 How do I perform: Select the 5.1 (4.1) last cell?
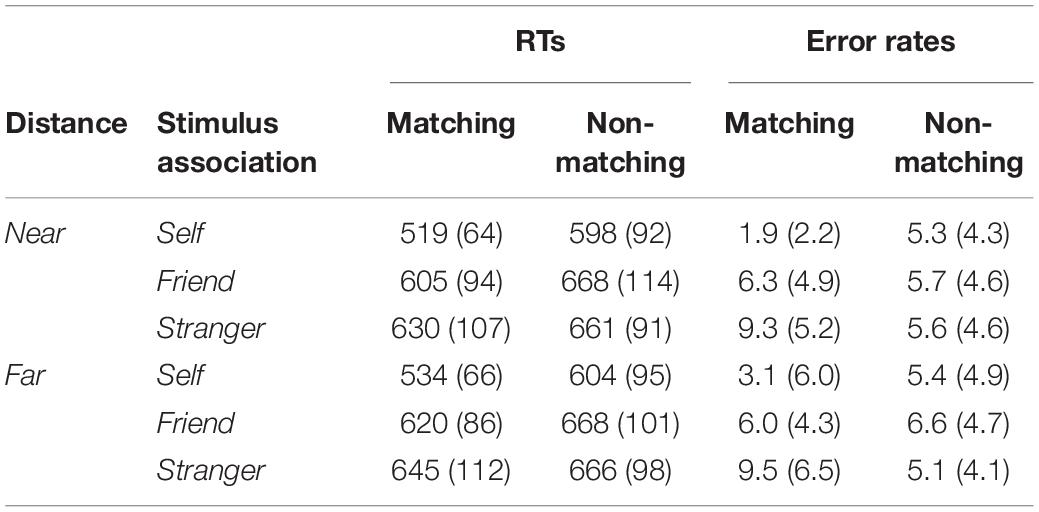pyautogui.click(x=958, y=472)
